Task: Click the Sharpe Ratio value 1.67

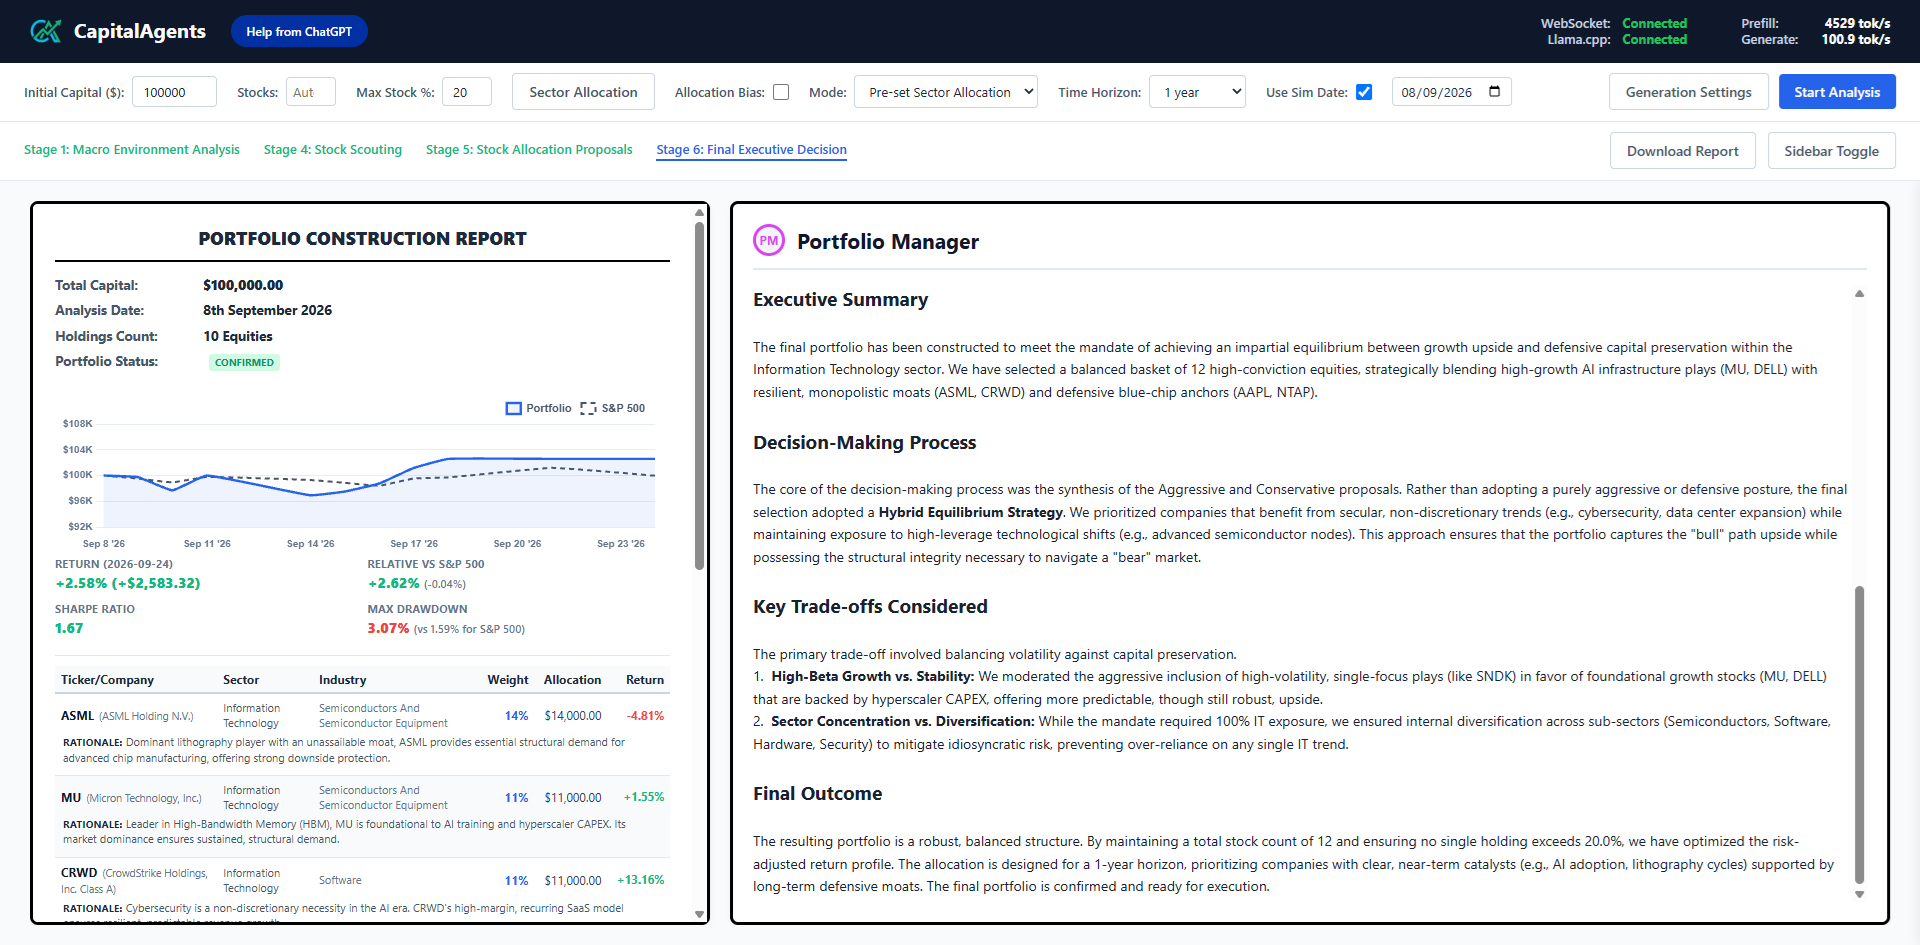Action: pyautogui.click(x=69, y=628)
